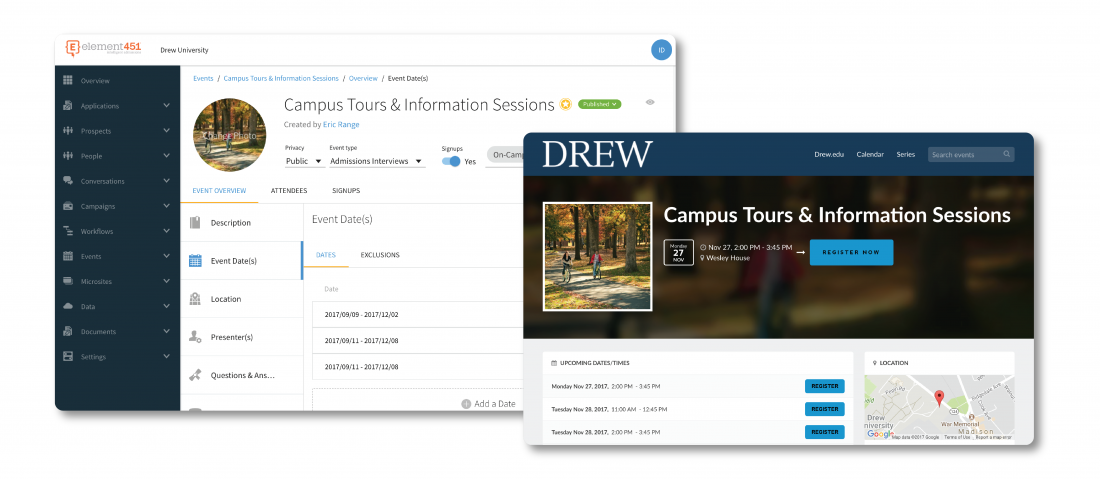Screen dimensions: 1100x479
Task: Click the Prospects sidebar icon
Action: [x=68, y=130]
